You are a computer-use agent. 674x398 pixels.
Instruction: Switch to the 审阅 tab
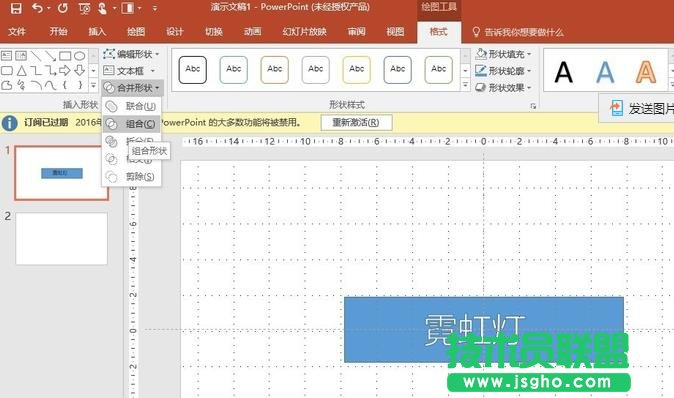coord(356,31)
